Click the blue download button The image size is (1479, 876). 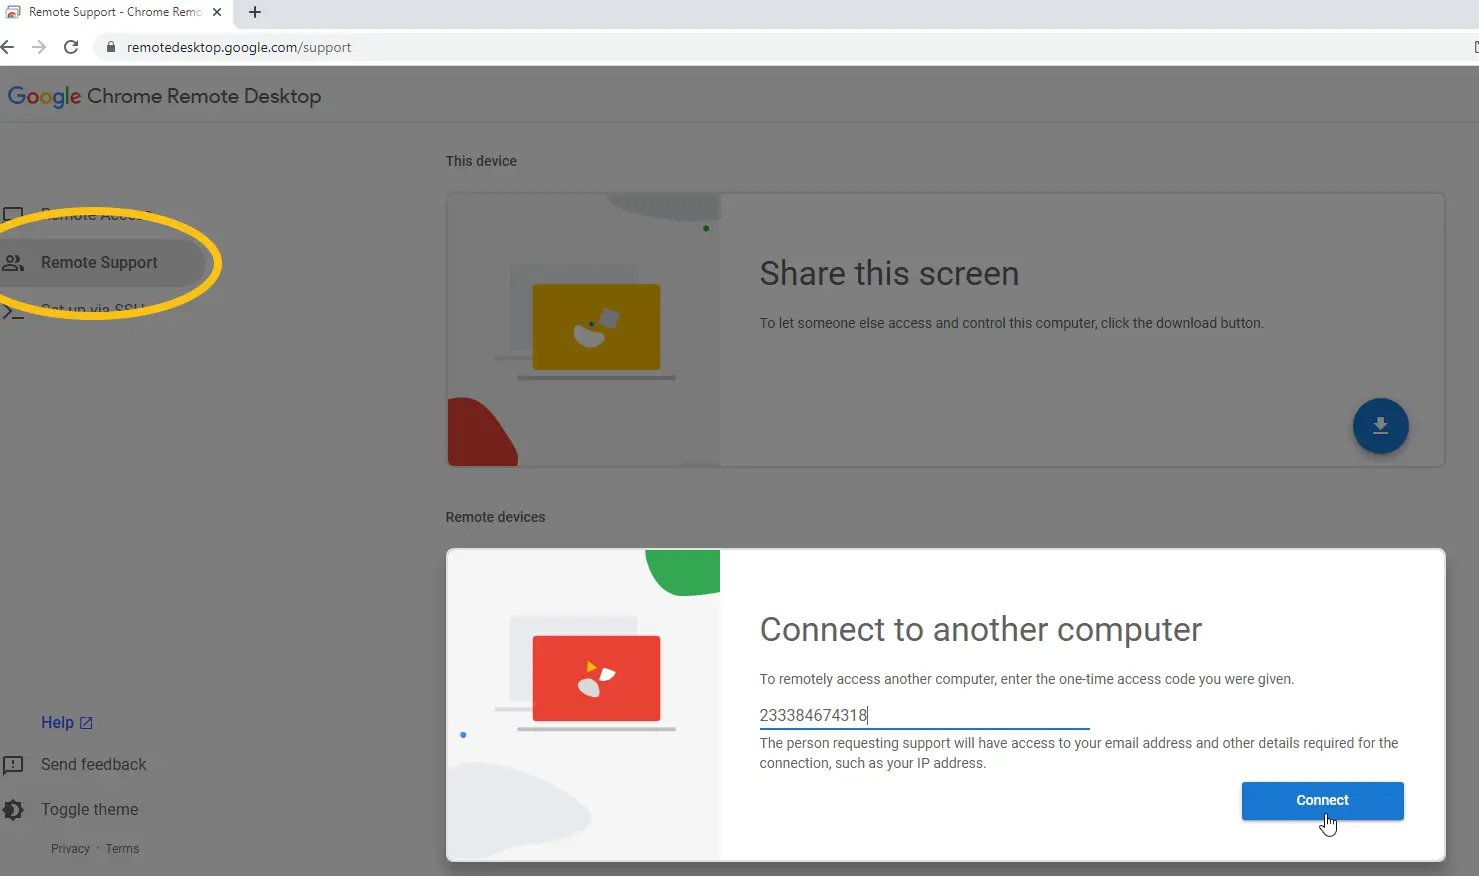[1380, 426]
